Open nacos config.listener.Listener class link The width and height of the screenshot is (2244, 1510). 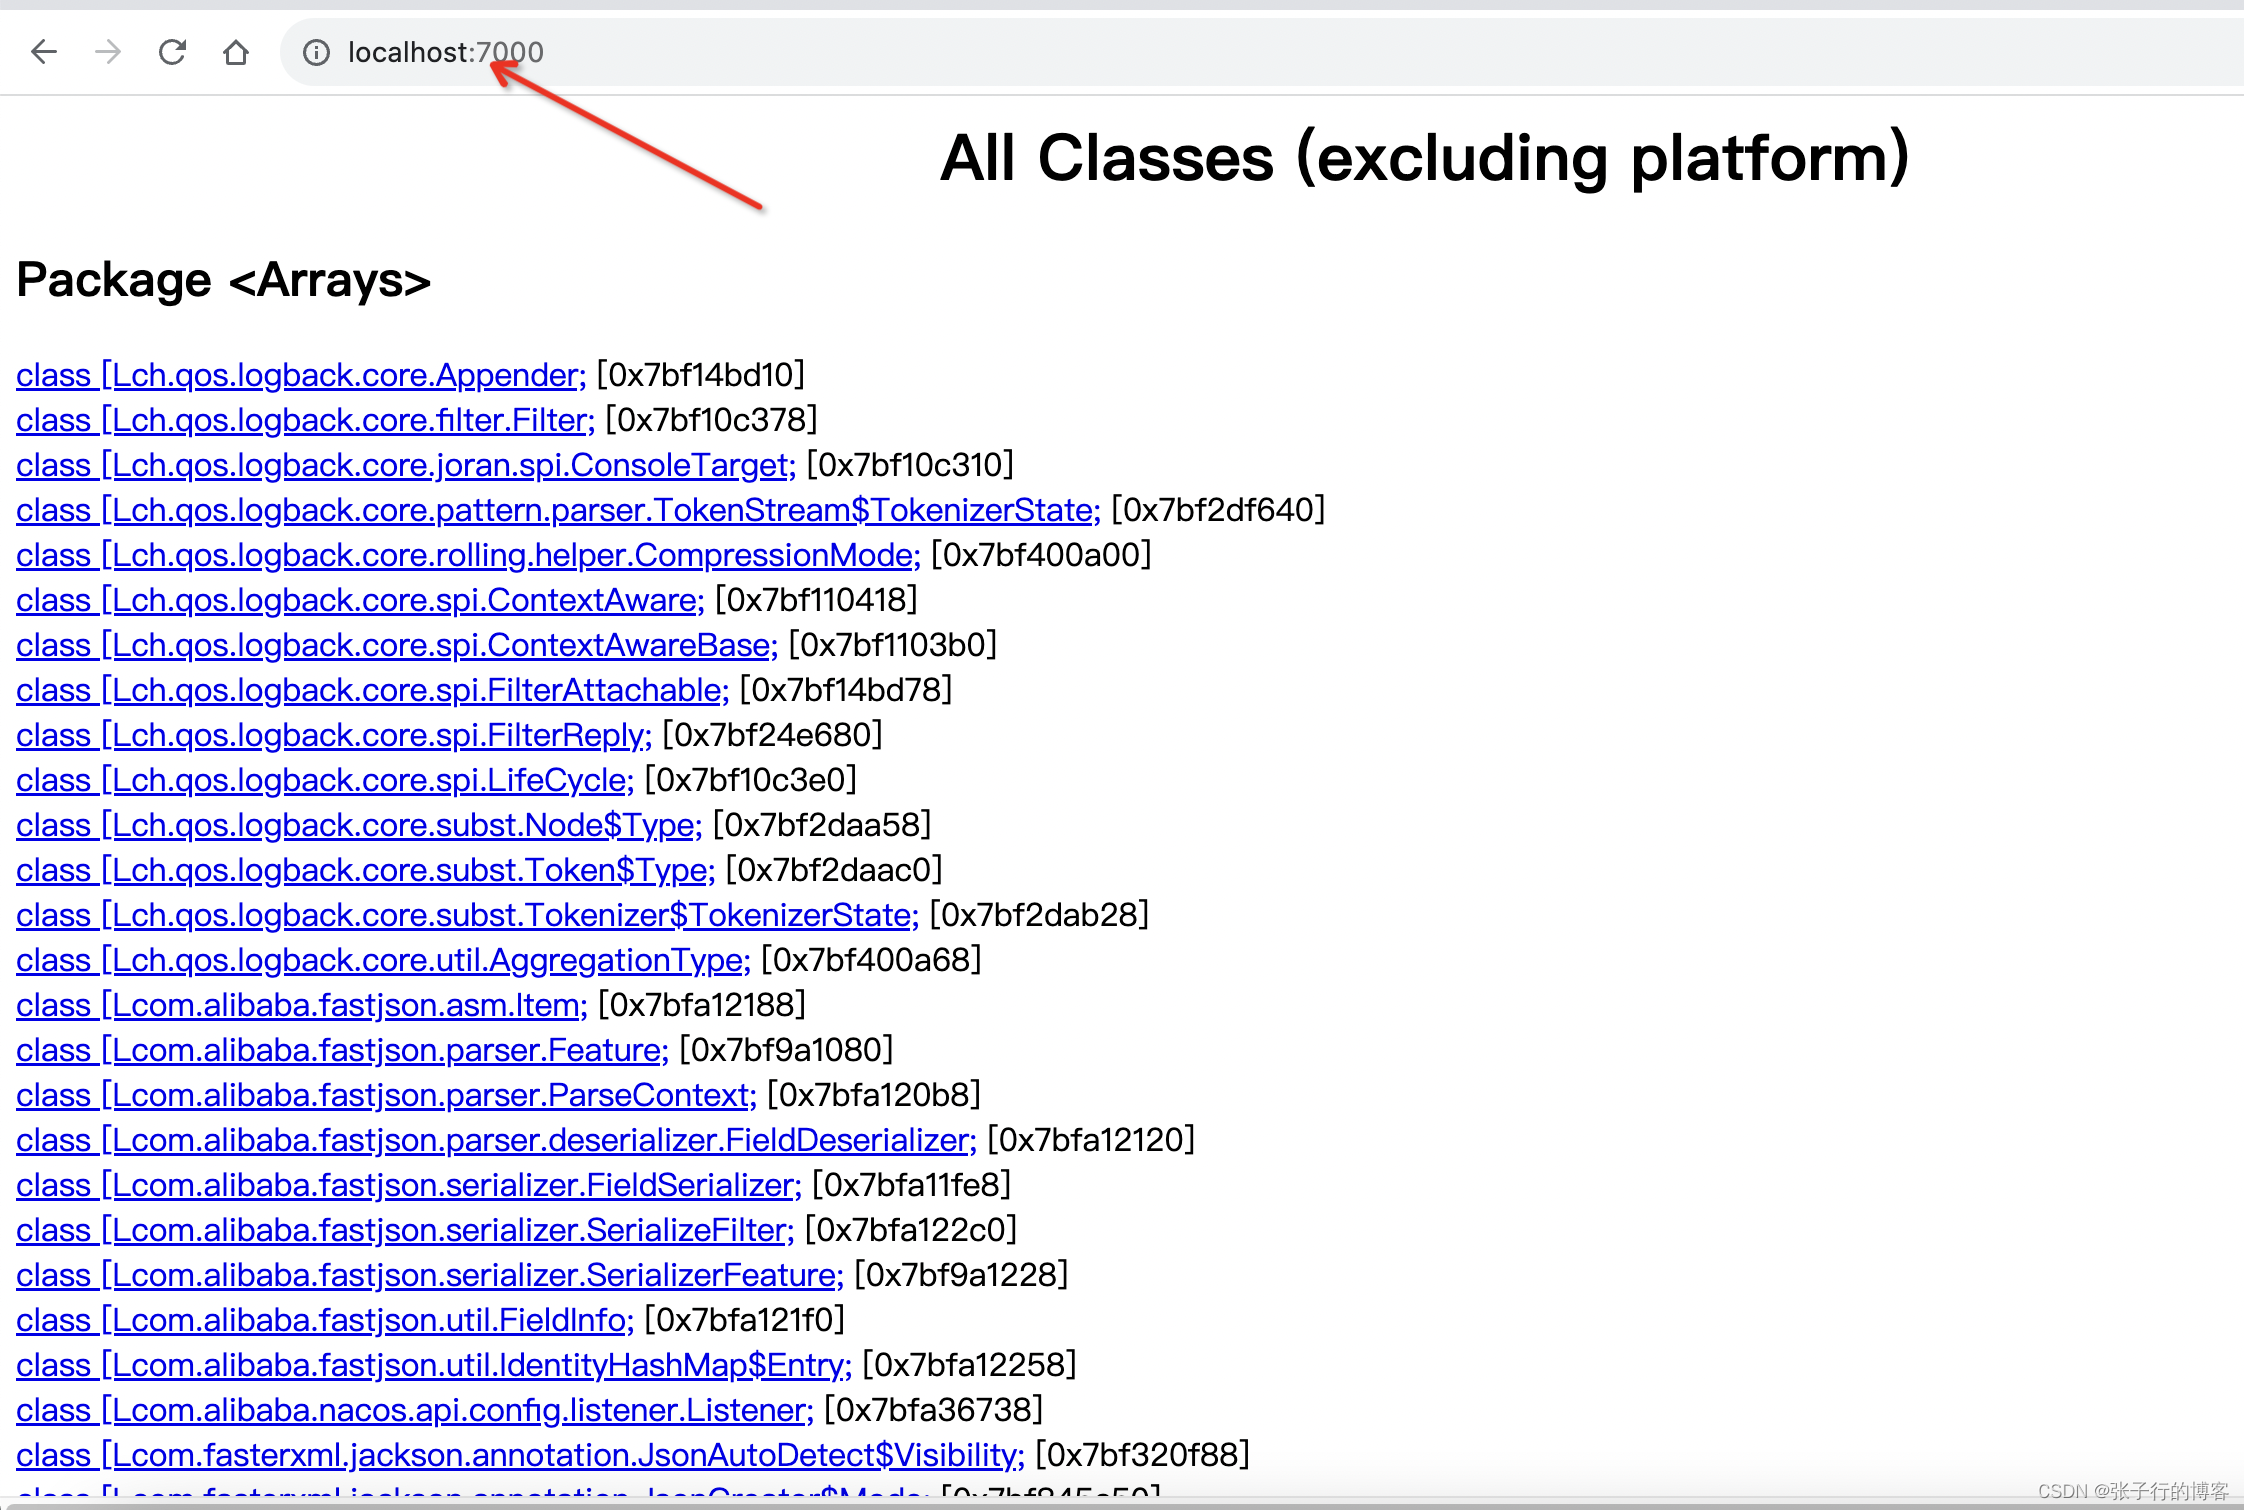click(x=415, y=1410)
